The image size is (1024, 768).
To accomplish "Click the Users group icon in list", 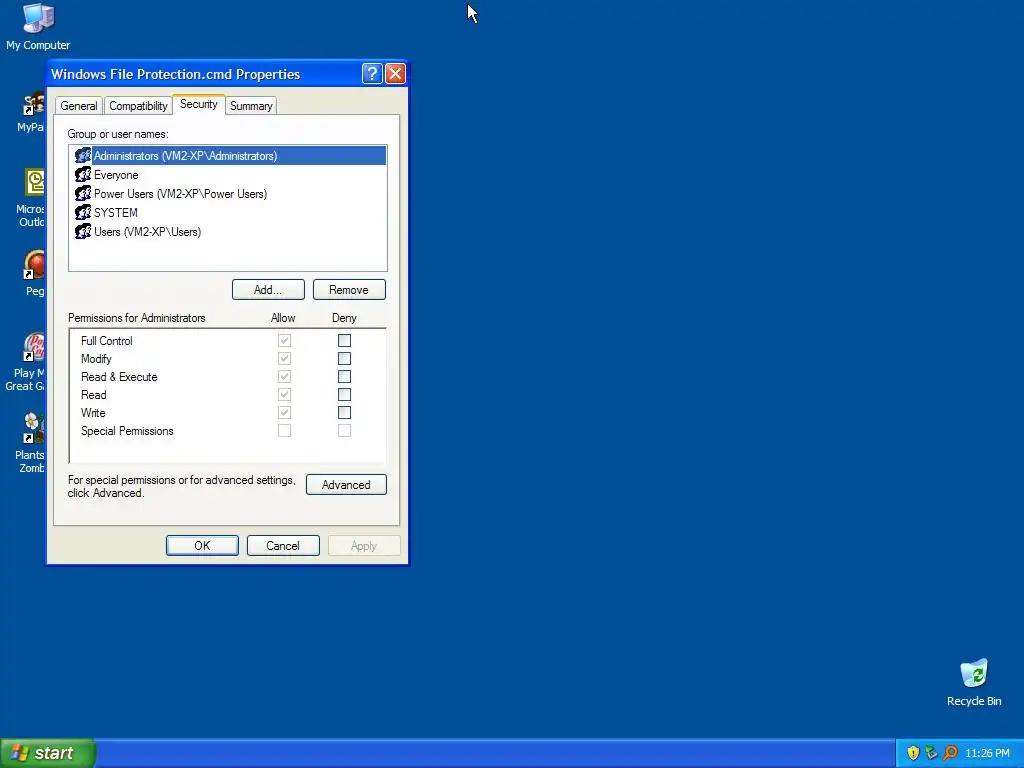I will pos(83,231).
